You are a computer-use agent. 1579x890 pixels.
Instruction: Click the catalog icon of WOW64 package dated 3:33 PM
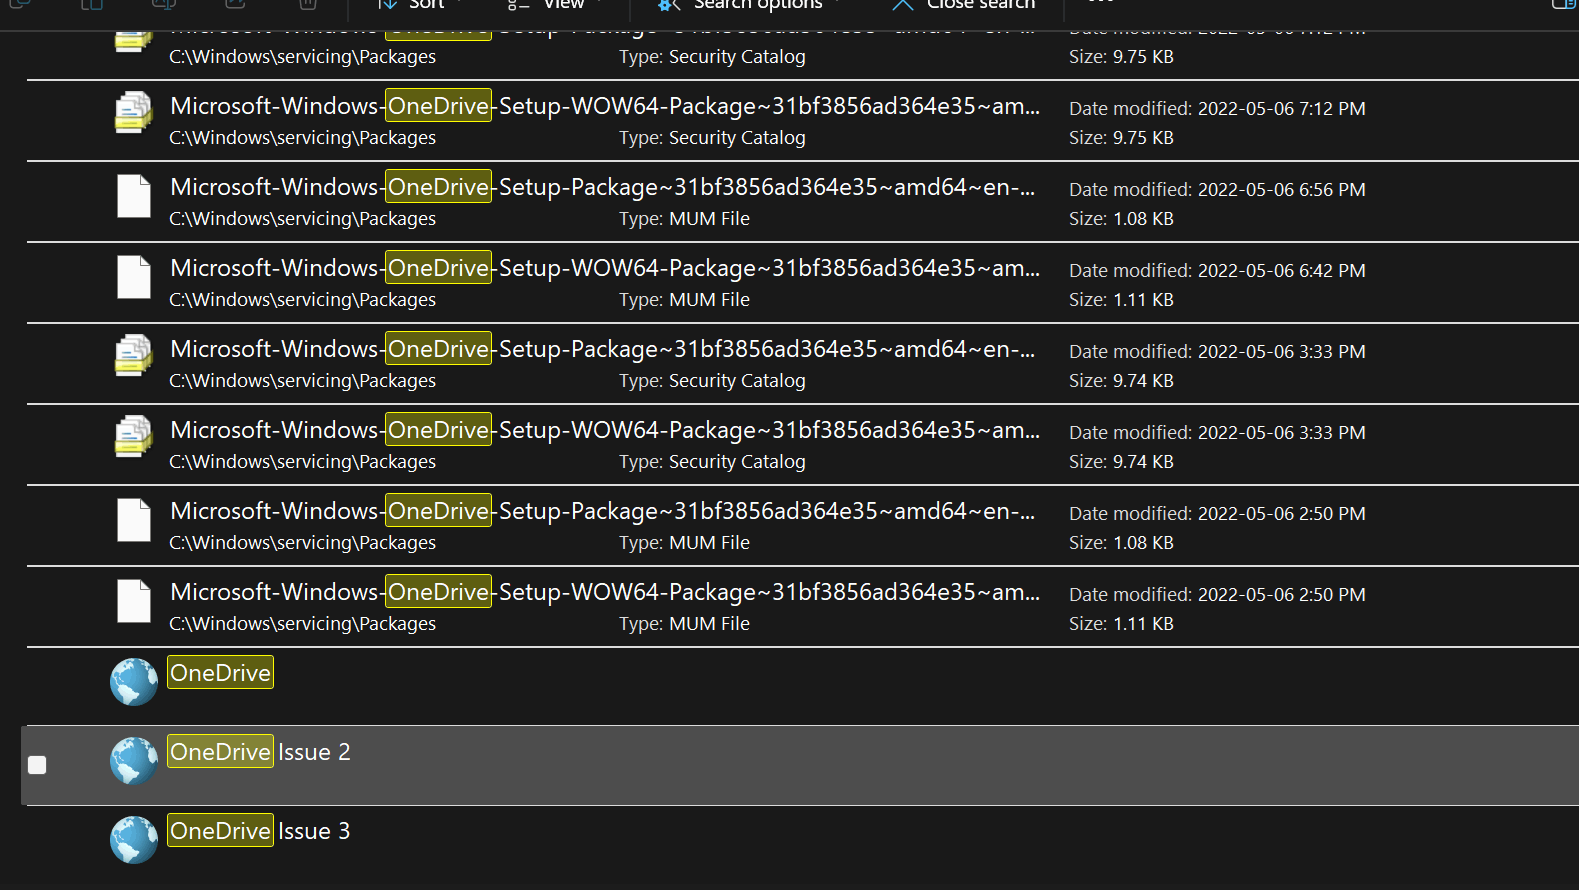click(x=133, y=436)
